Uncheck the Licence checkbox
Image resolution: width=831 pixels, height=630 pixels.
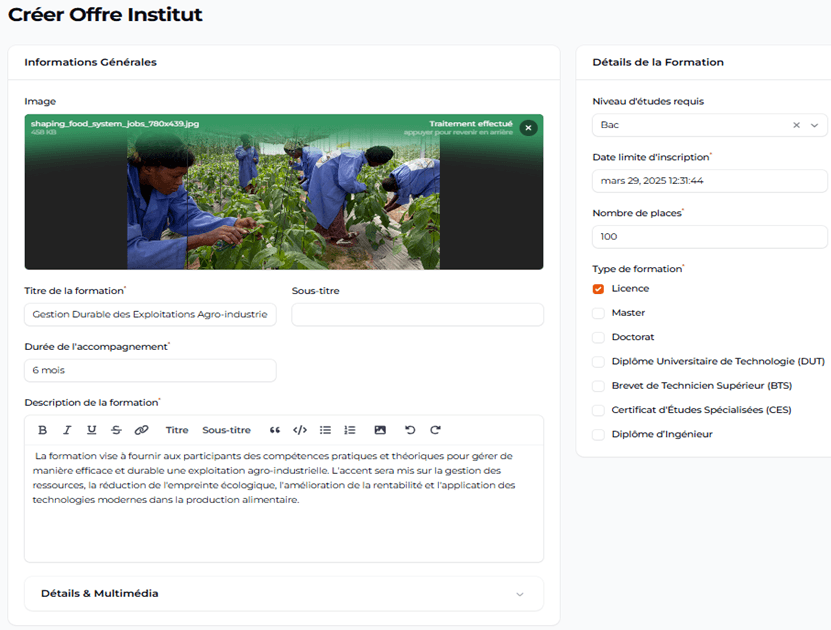click(598, 289)
